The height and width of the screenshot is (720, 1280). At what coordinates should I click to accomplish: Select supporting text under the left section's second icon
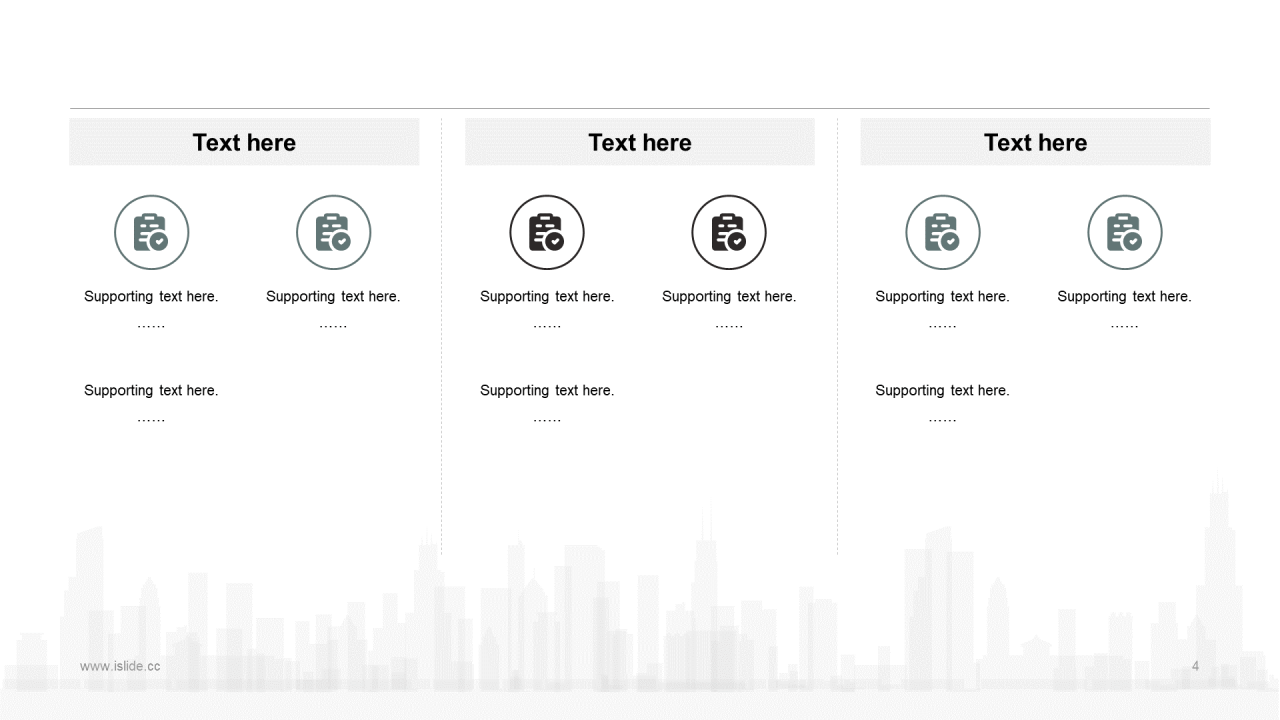tap(333, 297)
